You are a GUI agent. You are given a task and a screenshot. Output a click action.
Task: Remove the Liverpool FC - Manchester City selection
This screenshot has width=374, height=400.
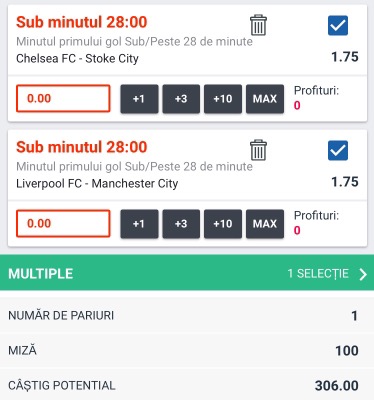pos(258,150)
